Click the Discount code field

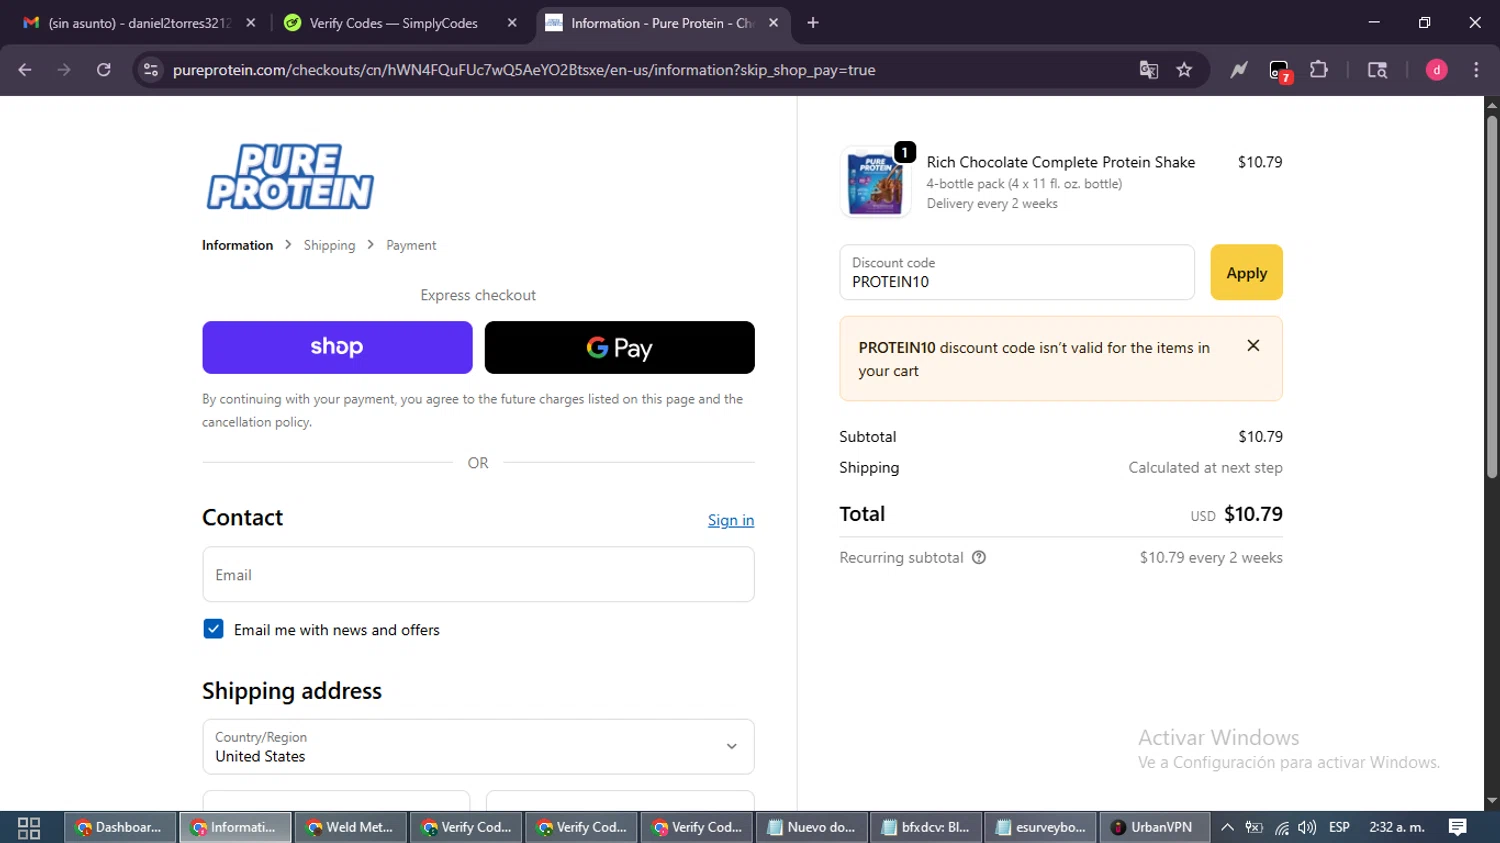(1017, 273)
